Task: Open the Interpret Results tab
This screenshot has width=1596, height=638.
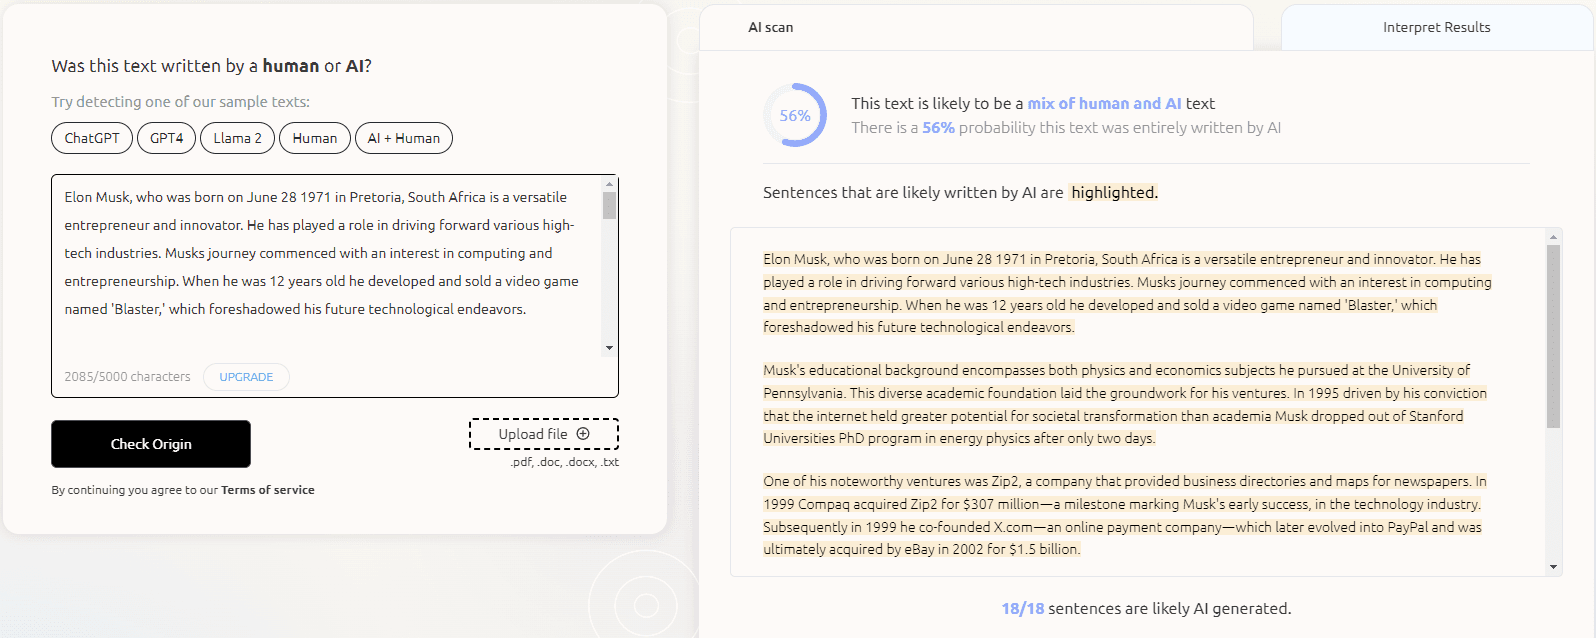Action: 1436,28
